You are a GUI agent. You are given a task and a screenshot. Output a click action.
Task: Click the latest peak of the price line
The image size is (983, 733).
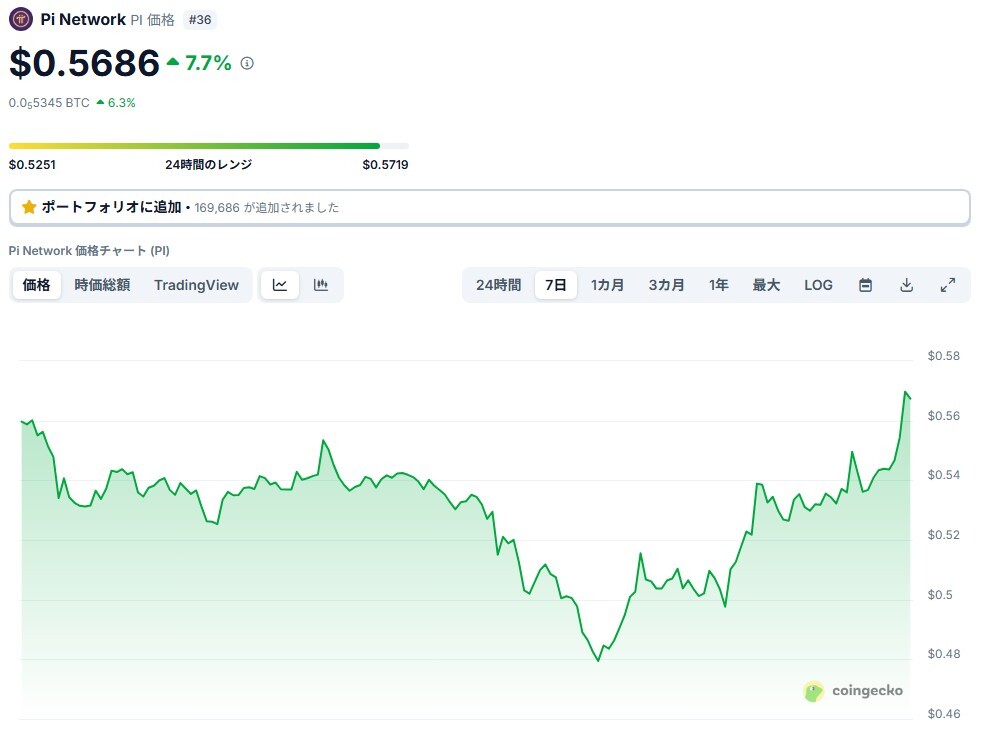905,393
